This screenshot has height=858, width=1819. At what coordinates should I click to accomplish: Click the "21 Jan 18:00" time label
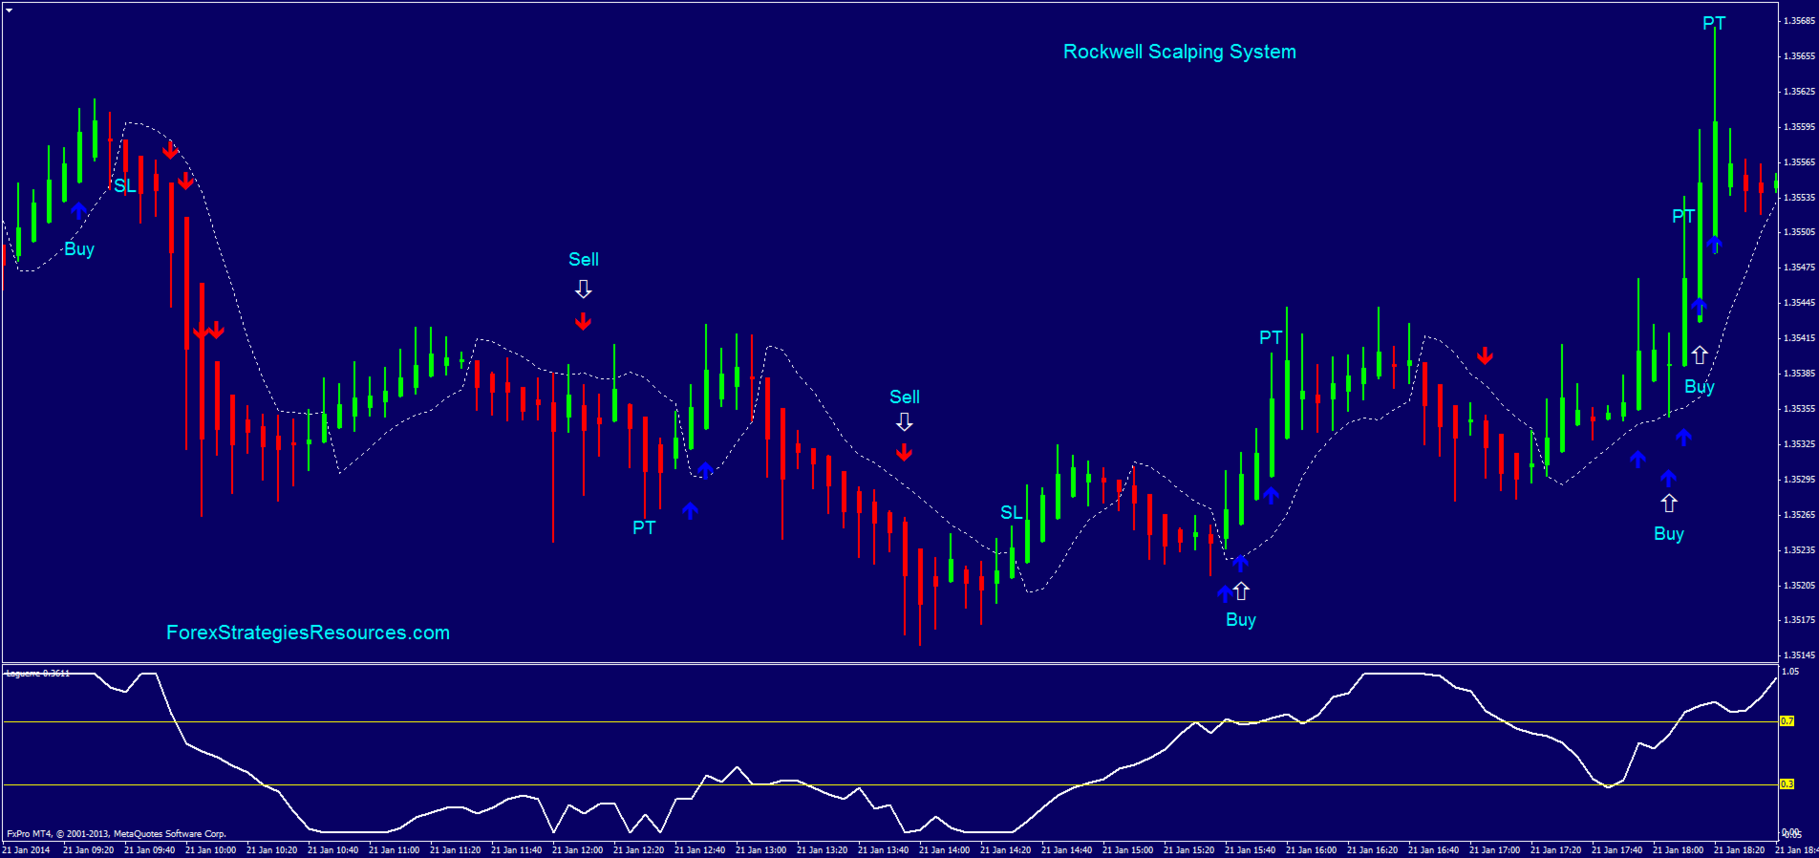(1678, 850)
